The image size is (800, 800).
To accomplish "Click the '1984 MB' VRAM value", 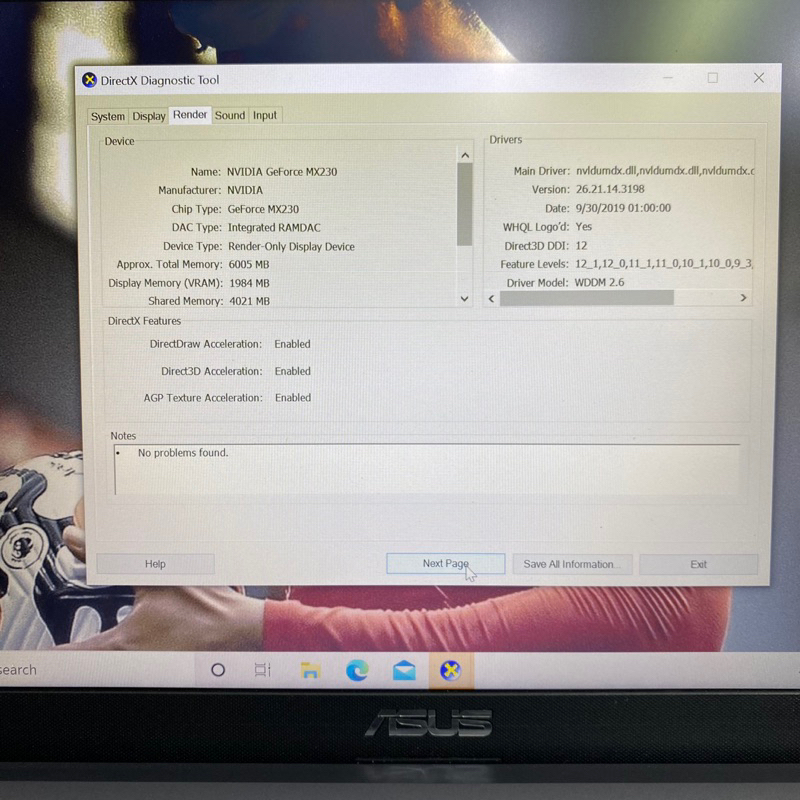I will (x=249, y=283).
